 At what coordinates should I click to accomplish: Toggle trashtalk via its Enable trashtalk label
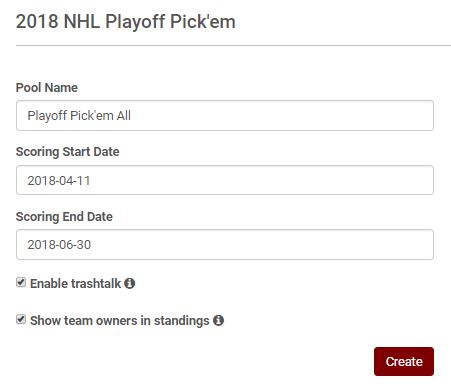point(75,284)
